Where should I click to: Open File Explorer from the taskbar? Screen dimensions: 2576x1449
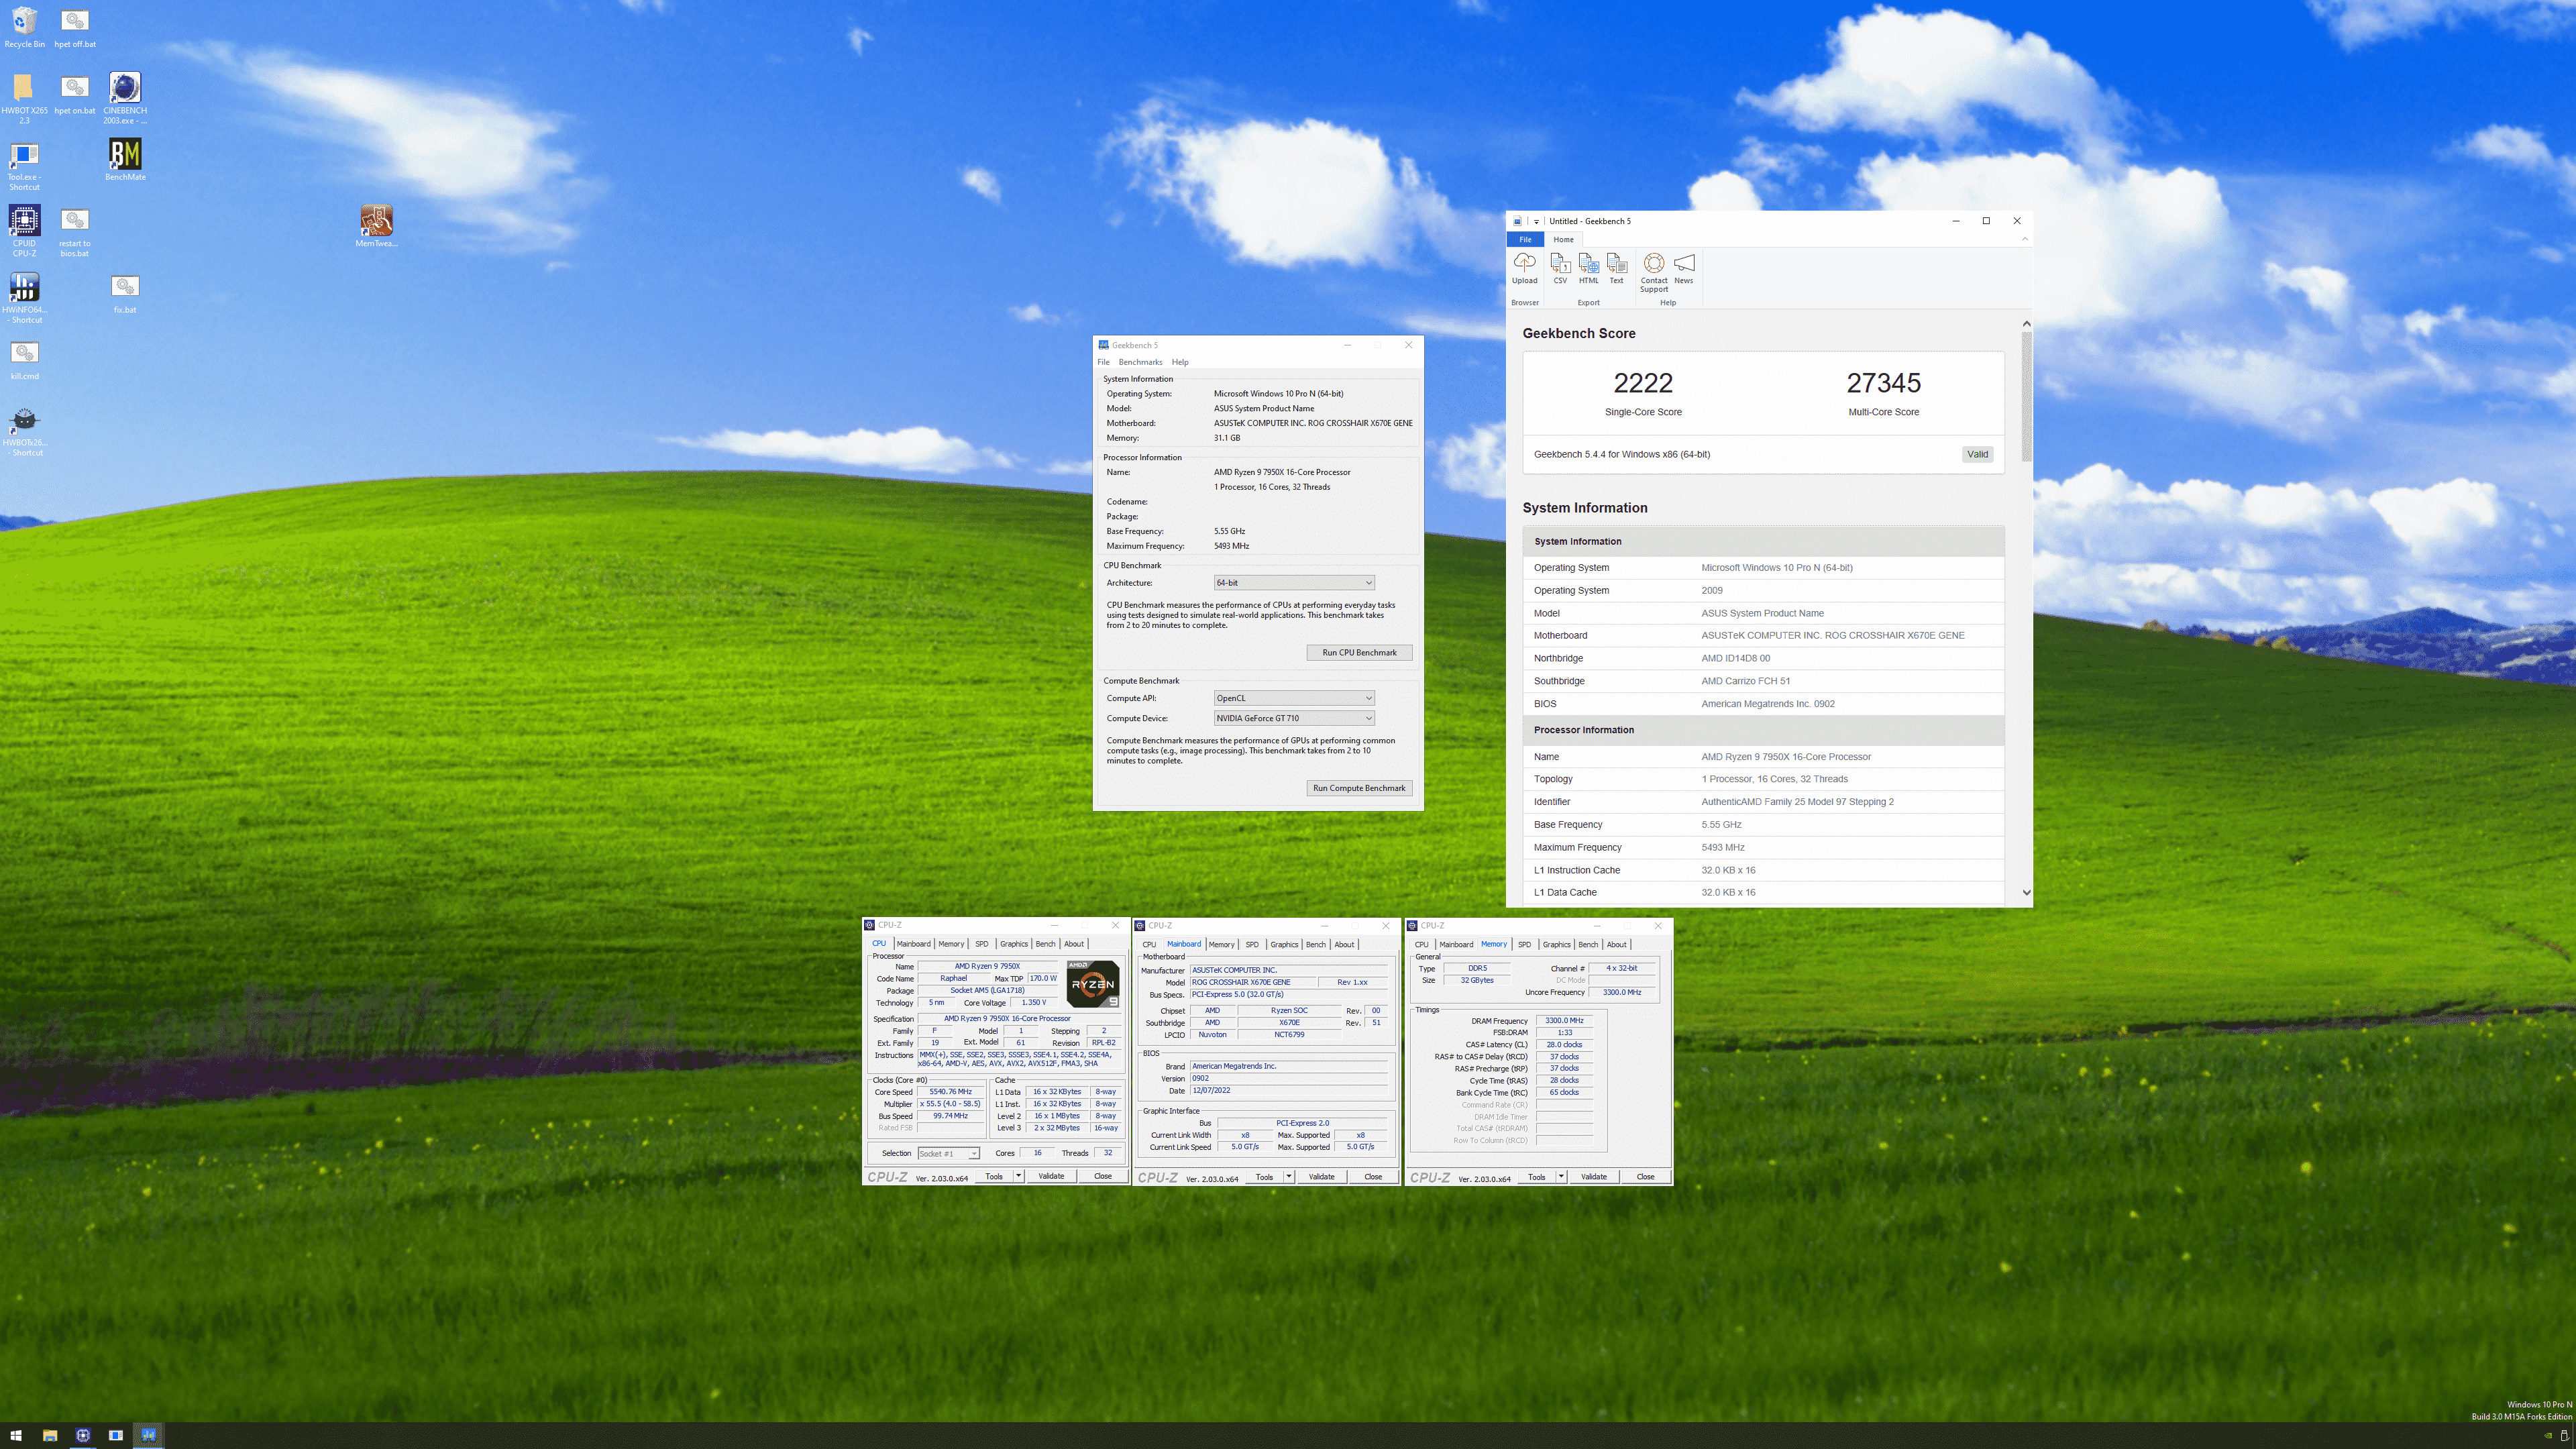tap(49, 1435)
